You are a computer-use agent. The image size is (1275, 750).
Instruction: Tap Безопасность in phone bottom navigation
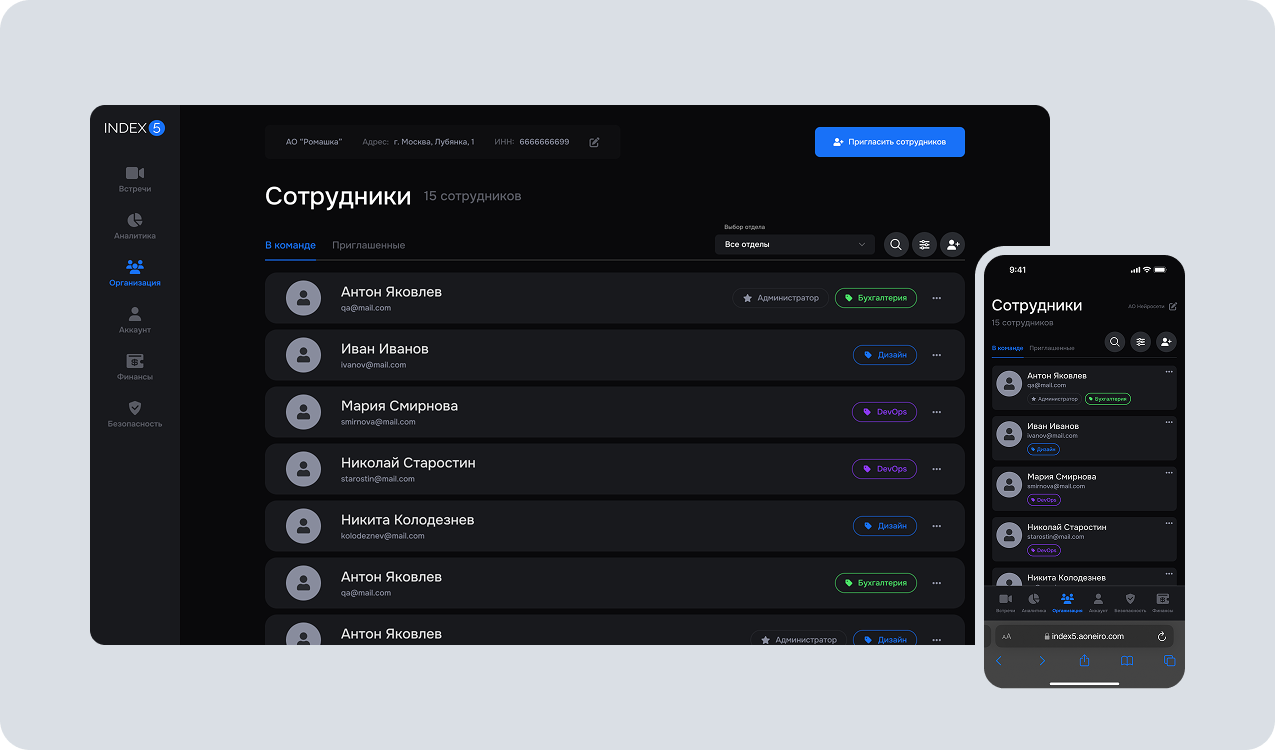(x=1130, y=602)
